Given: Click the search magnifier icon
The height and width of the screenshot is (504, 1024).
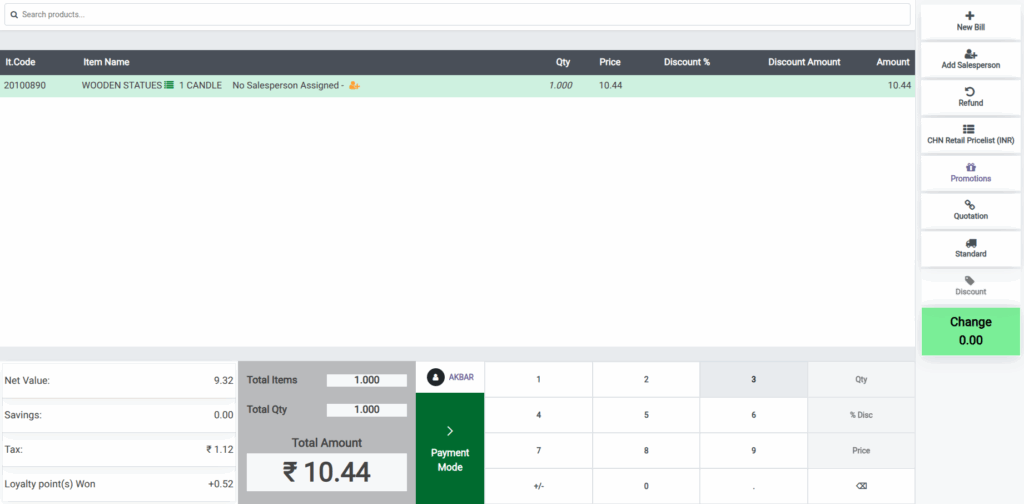Looking at the screenshot, I should click(14, 14).
